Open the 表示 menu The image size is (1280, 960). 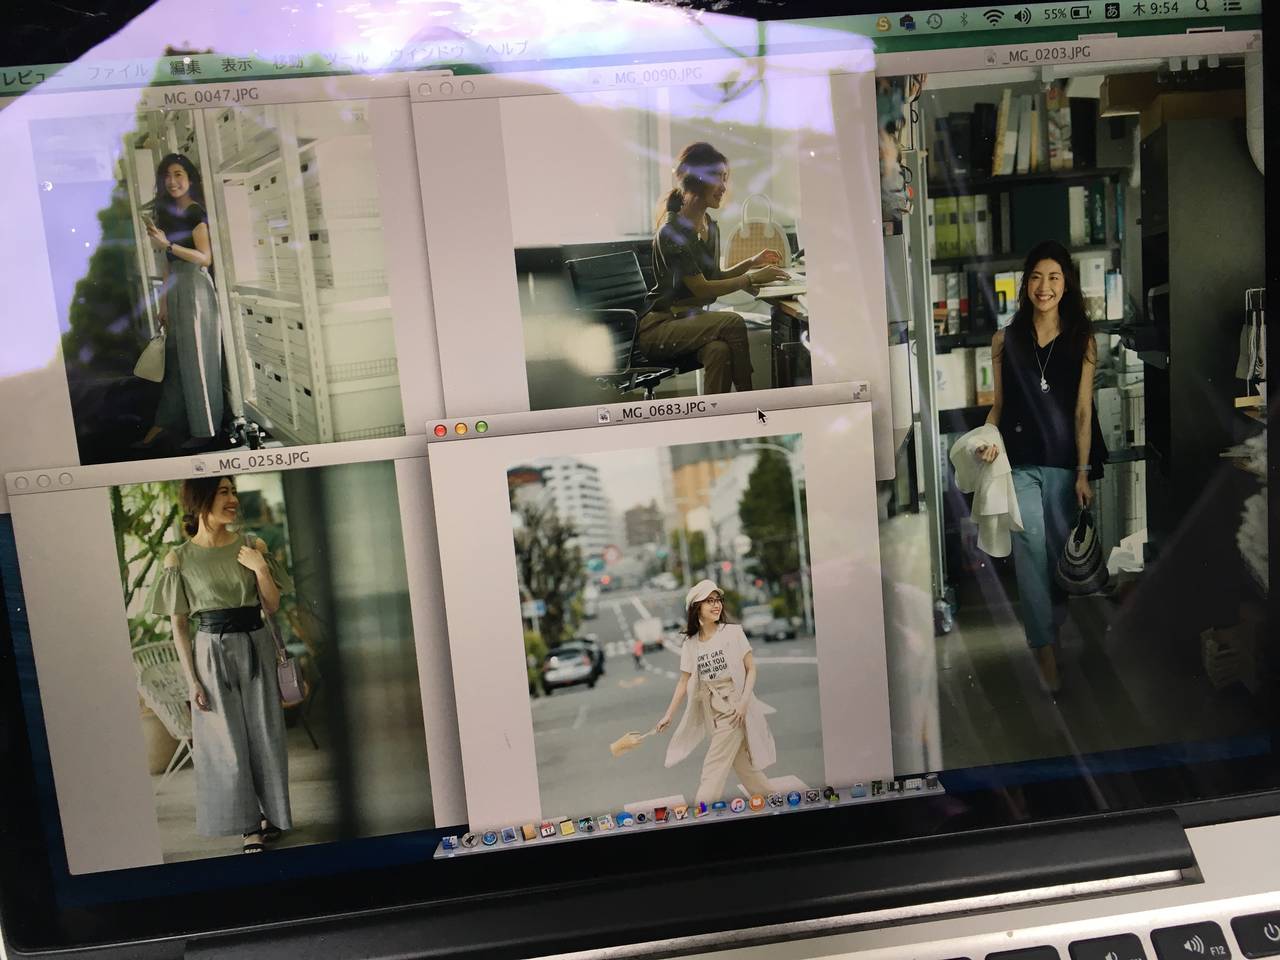237,64
